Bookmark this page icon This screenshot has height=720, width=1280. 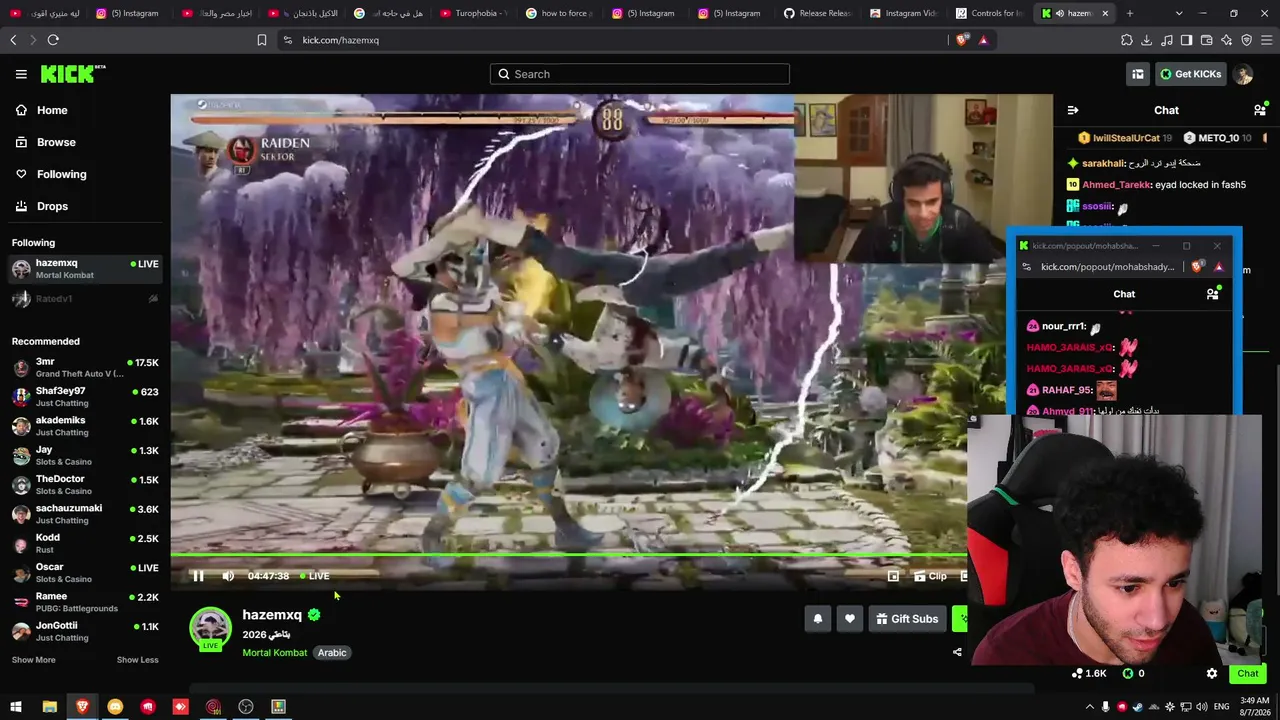pyautogui.click(x=262, y=40)
